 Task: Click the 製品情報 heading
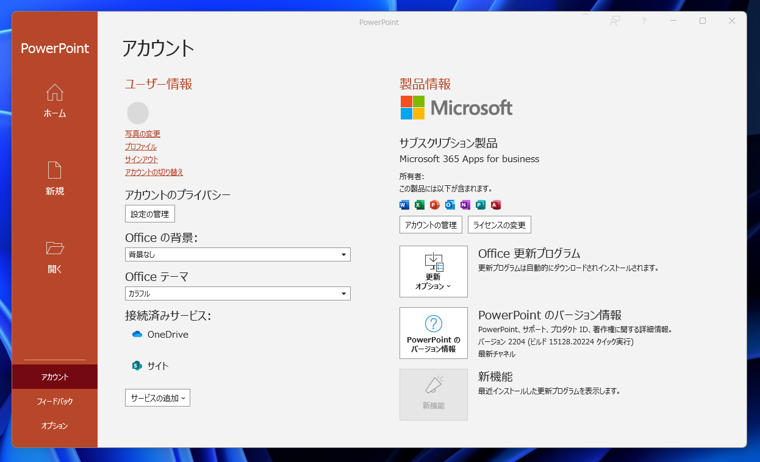425,84
